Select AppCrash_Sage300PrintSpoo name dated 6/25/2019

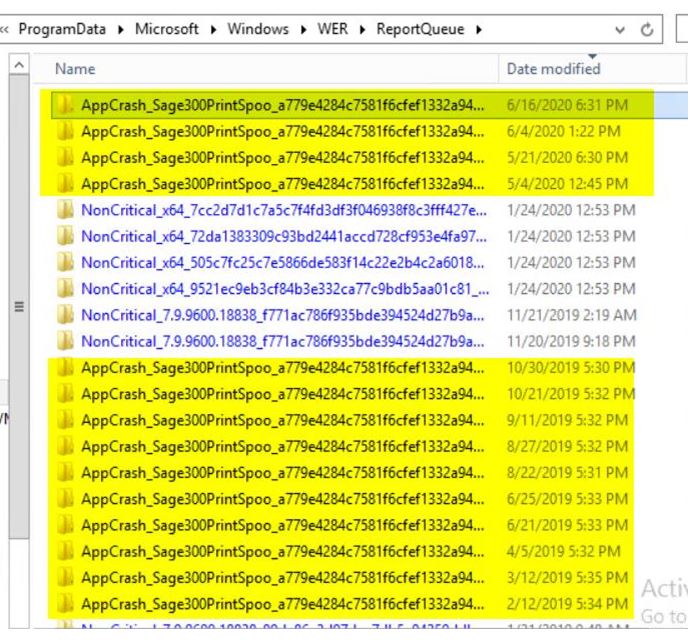pyautogui.click(x=282, y=499)
